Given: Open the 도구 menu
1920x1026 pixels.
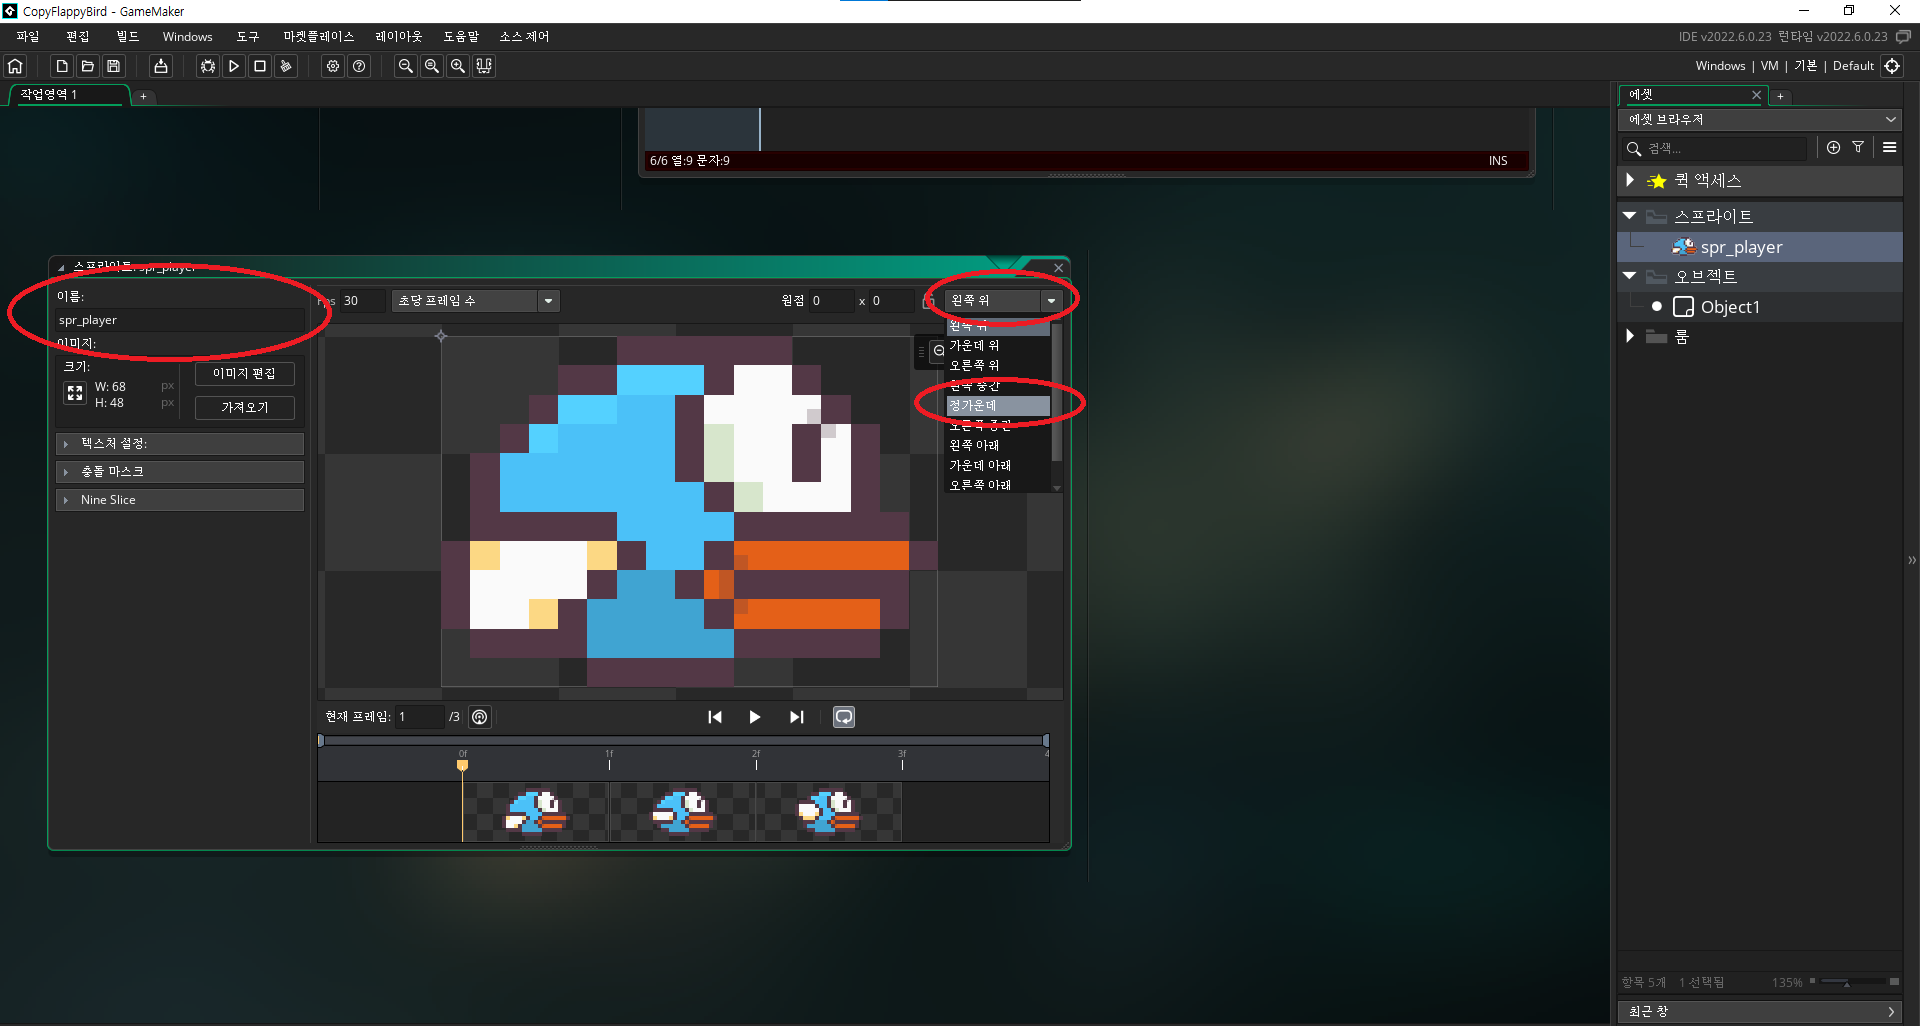Looking at the screenshot, I should 248,37.
